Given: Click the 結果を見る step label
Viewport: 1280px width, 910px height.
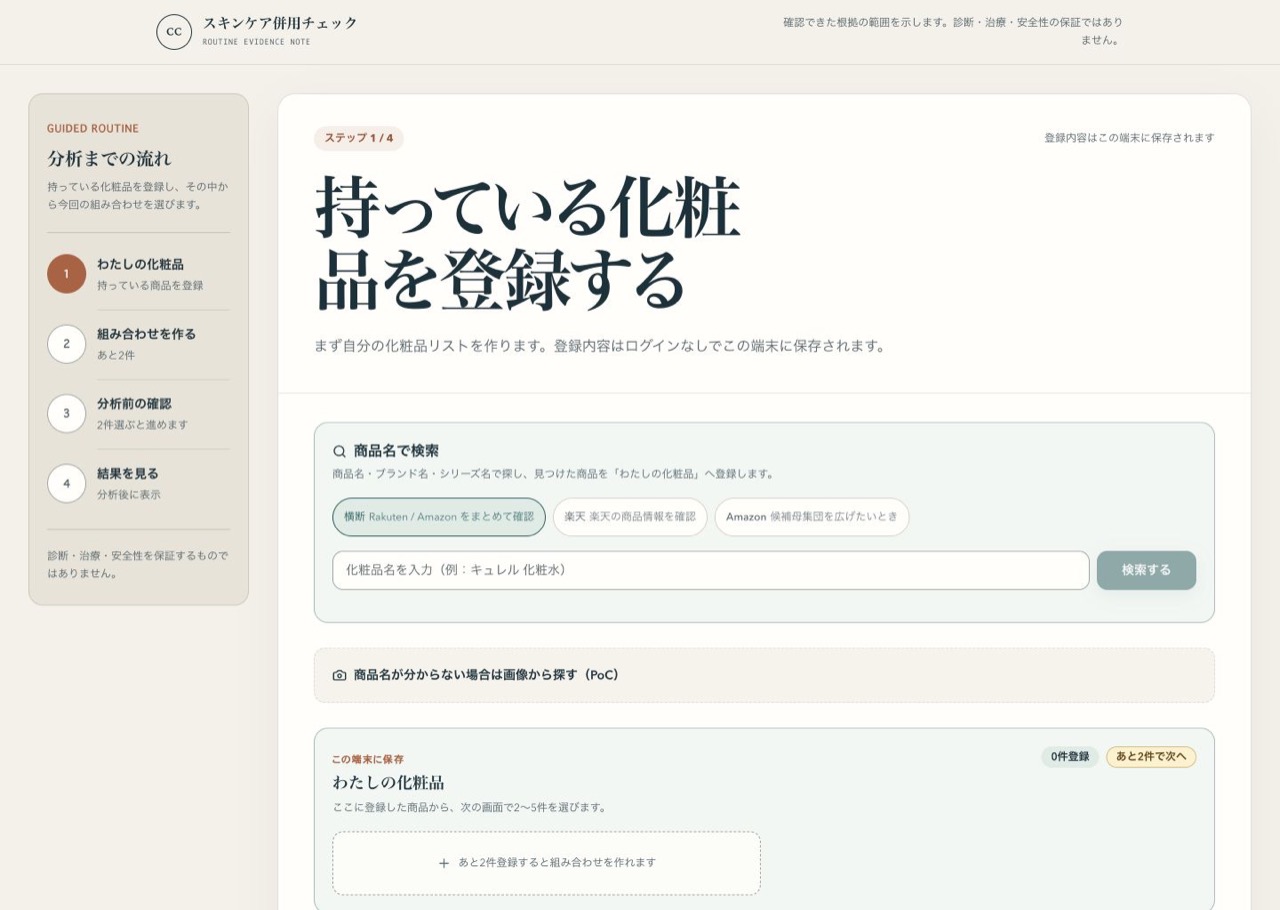Looking at the screenshot, I should click(128, 474).
